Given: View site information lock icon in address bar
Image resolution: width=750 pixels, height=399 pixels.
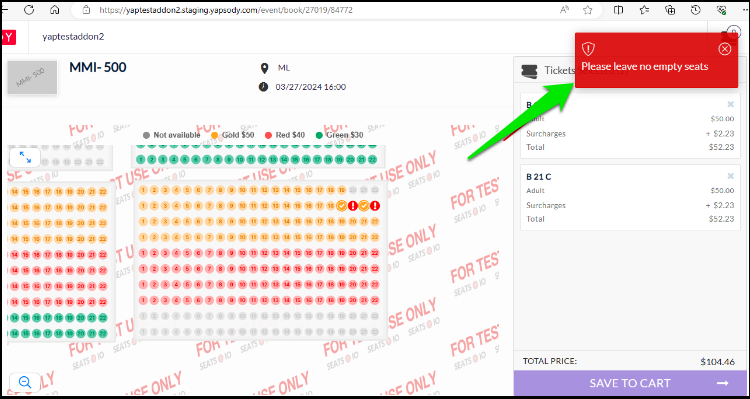Looking at the screenshot, I should coord(86,10).
